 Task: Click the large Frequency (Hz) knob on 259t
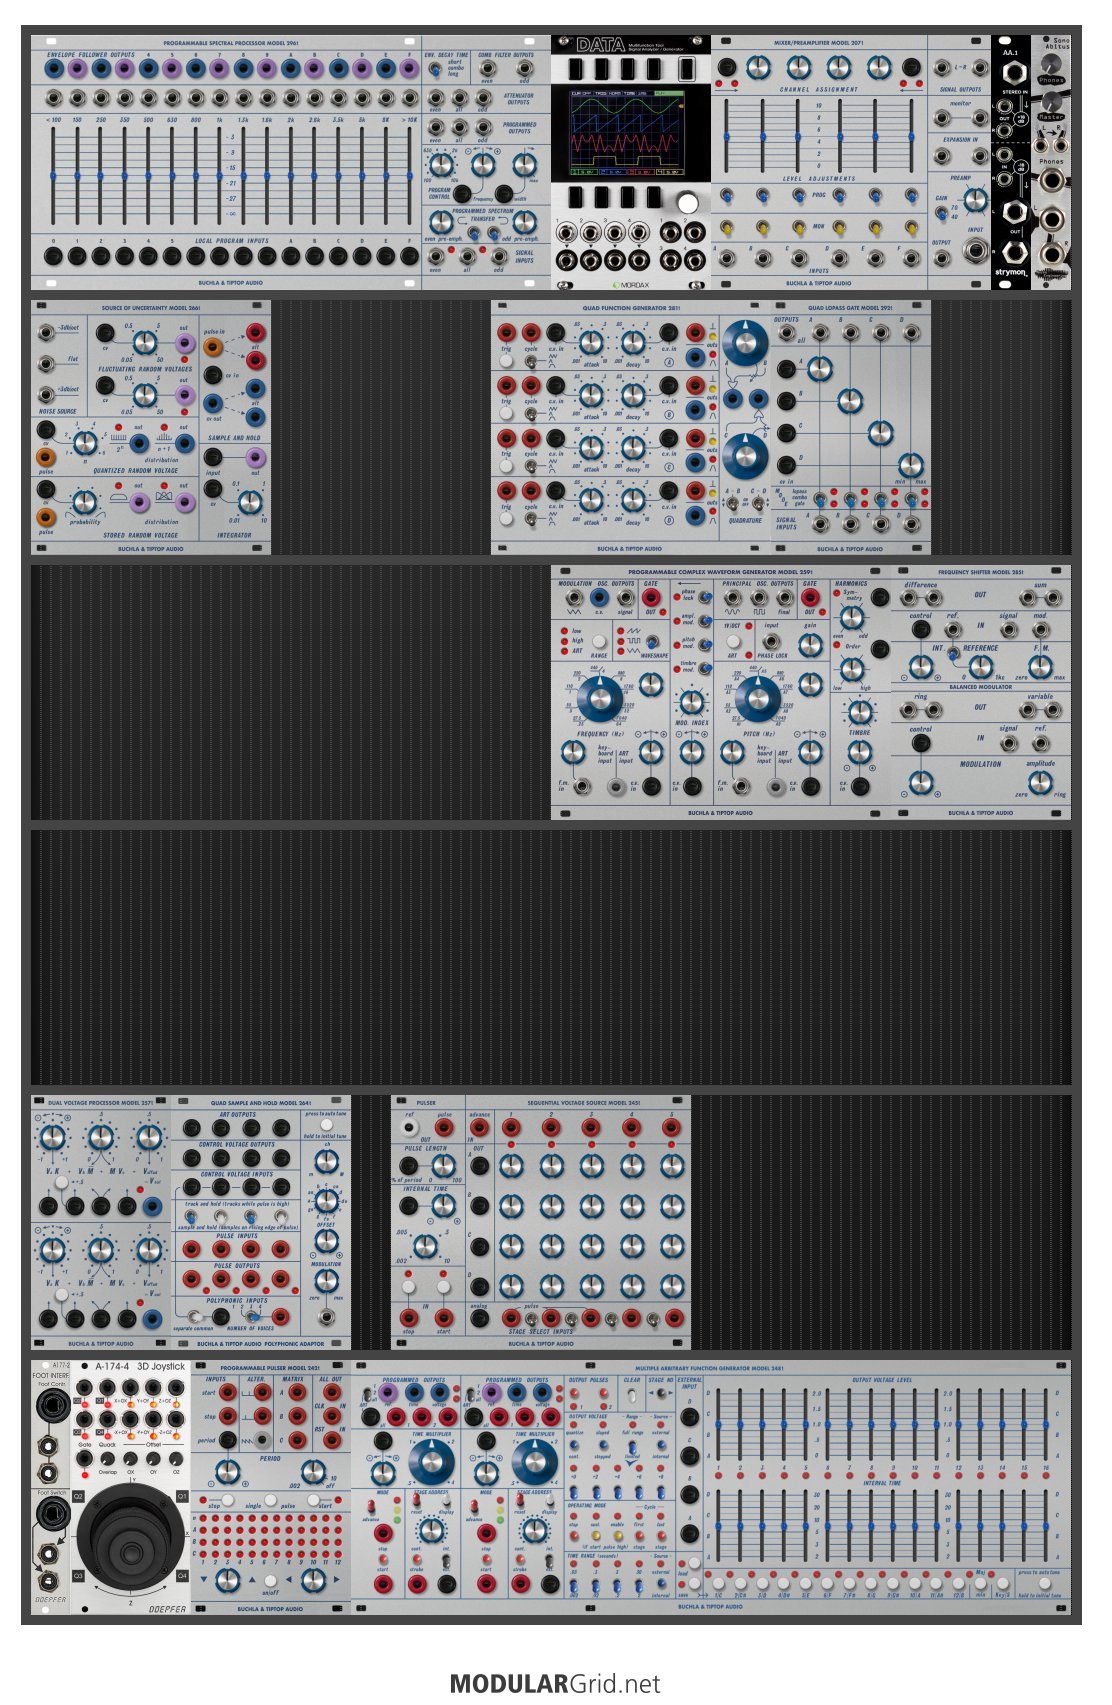tap(599, 697)
